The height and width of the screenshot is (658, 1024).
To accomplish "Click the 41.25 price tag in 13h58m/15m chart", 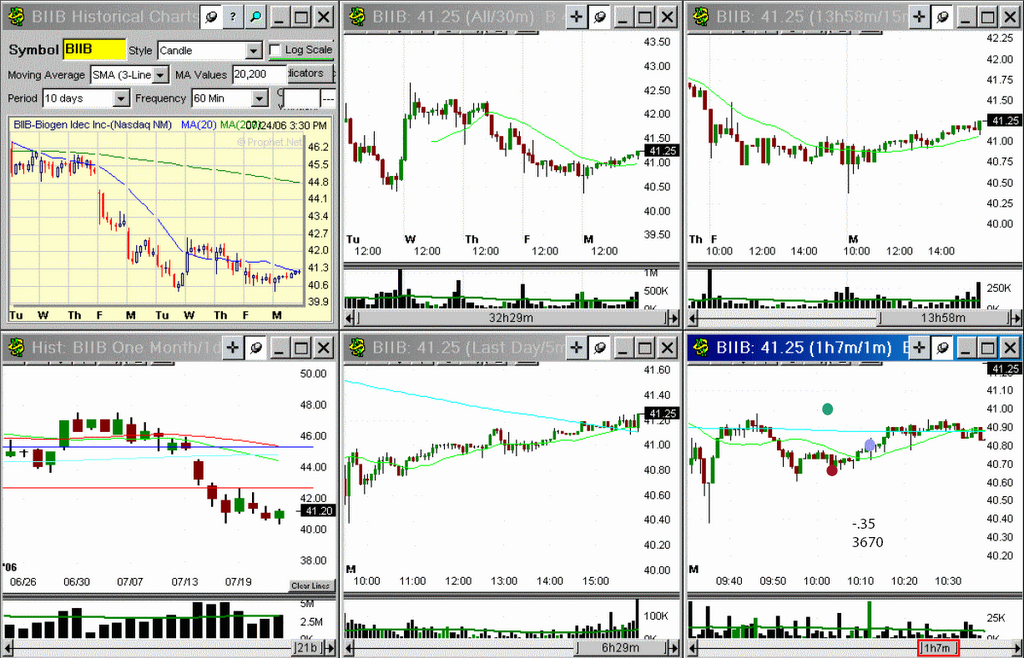I will point(1005,121).
